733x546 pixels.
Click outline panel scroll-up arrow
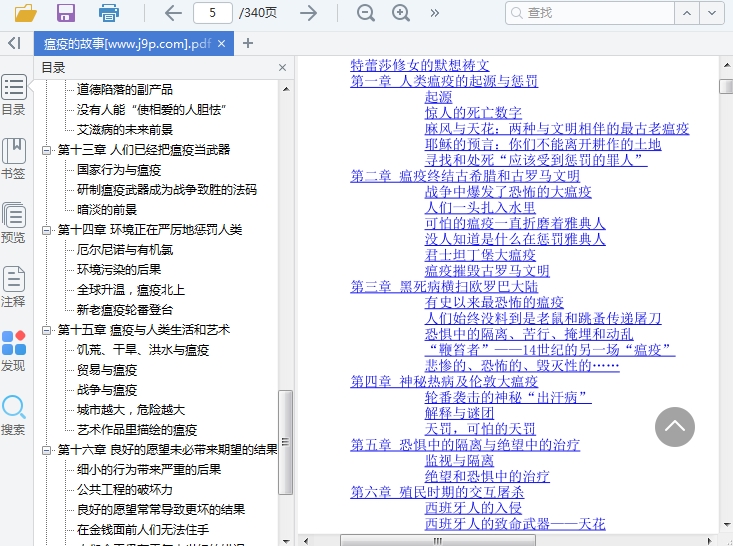[286, 88]
